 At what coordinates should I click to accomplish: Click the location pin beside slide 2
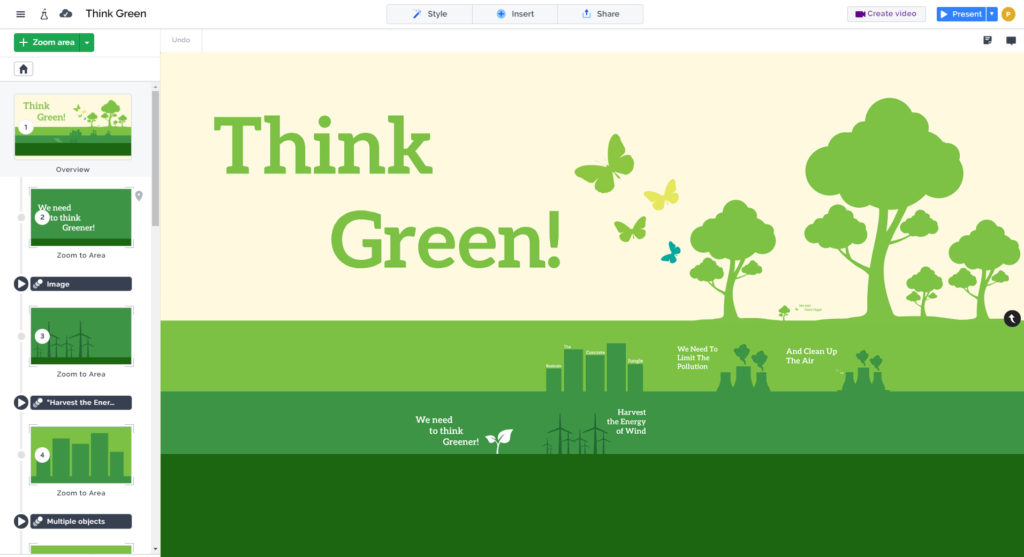(x=139, y=196)
